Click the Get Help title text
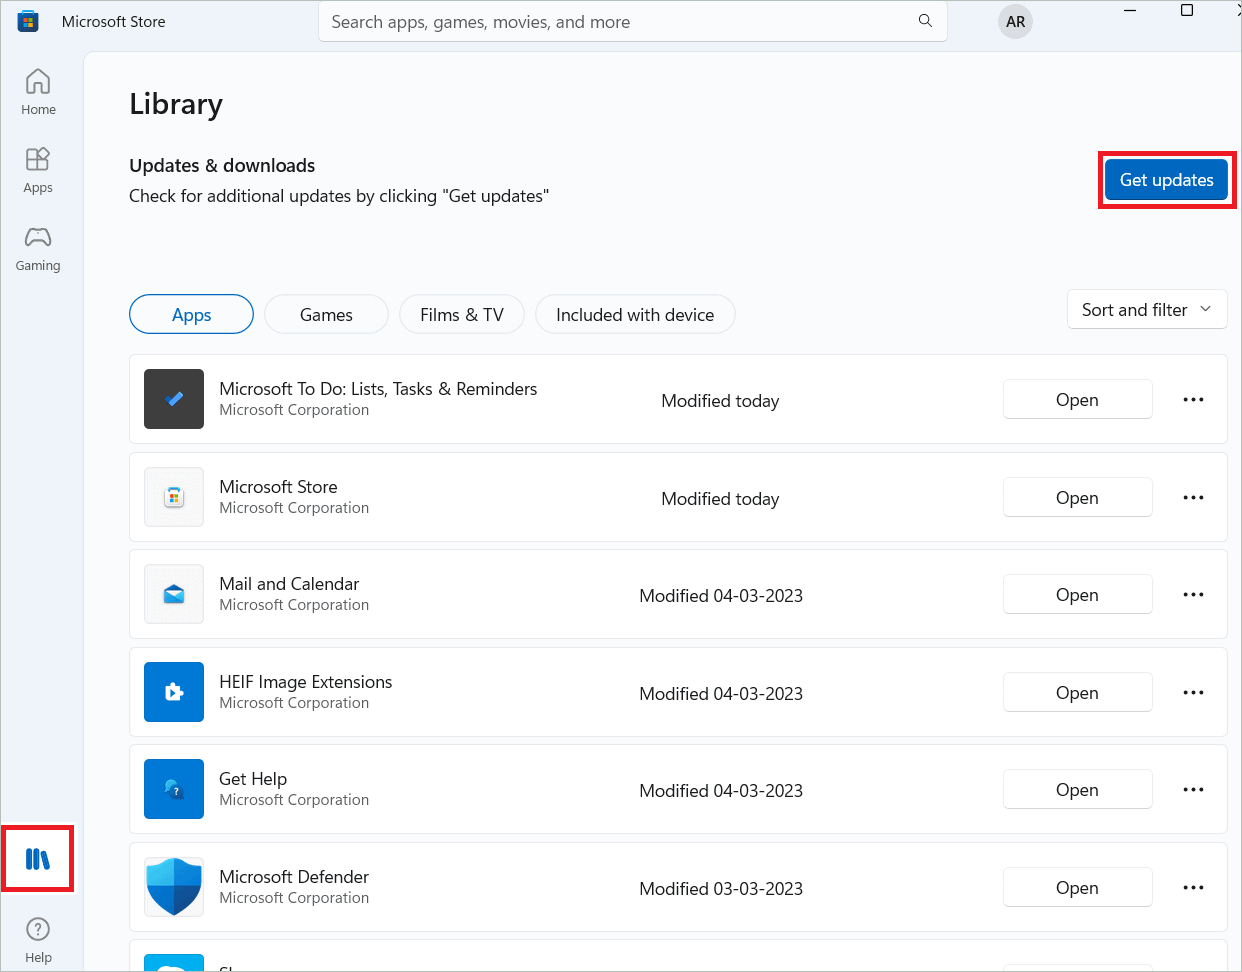The image size is (1242, 972). [x=253, y=779]
